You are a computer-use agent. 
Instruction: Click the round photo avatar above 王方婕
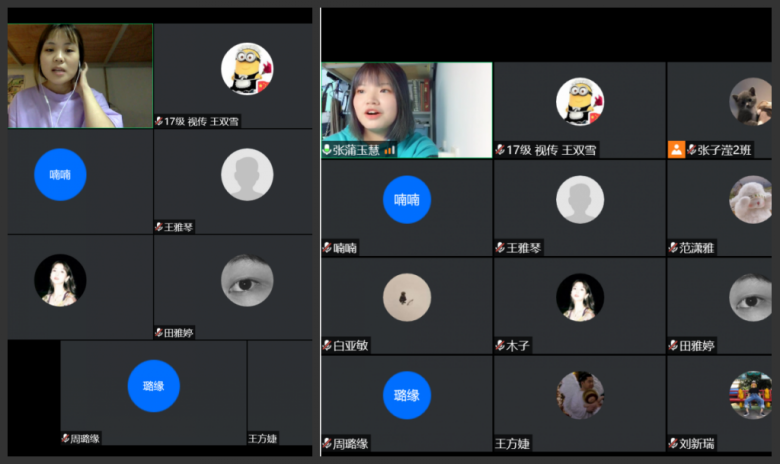[x=580, y=395]
